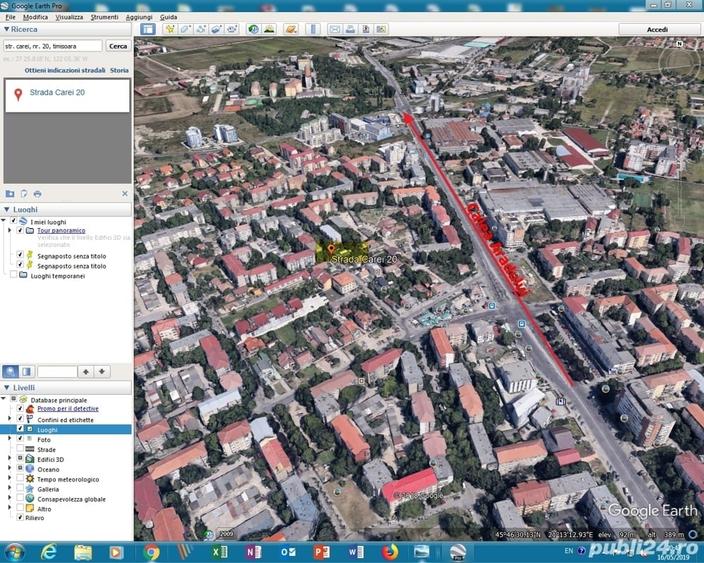Select the Places search magnifier button
Image resolution: width=704 pixels, height=563 pixels.
[x=11, y=372]
